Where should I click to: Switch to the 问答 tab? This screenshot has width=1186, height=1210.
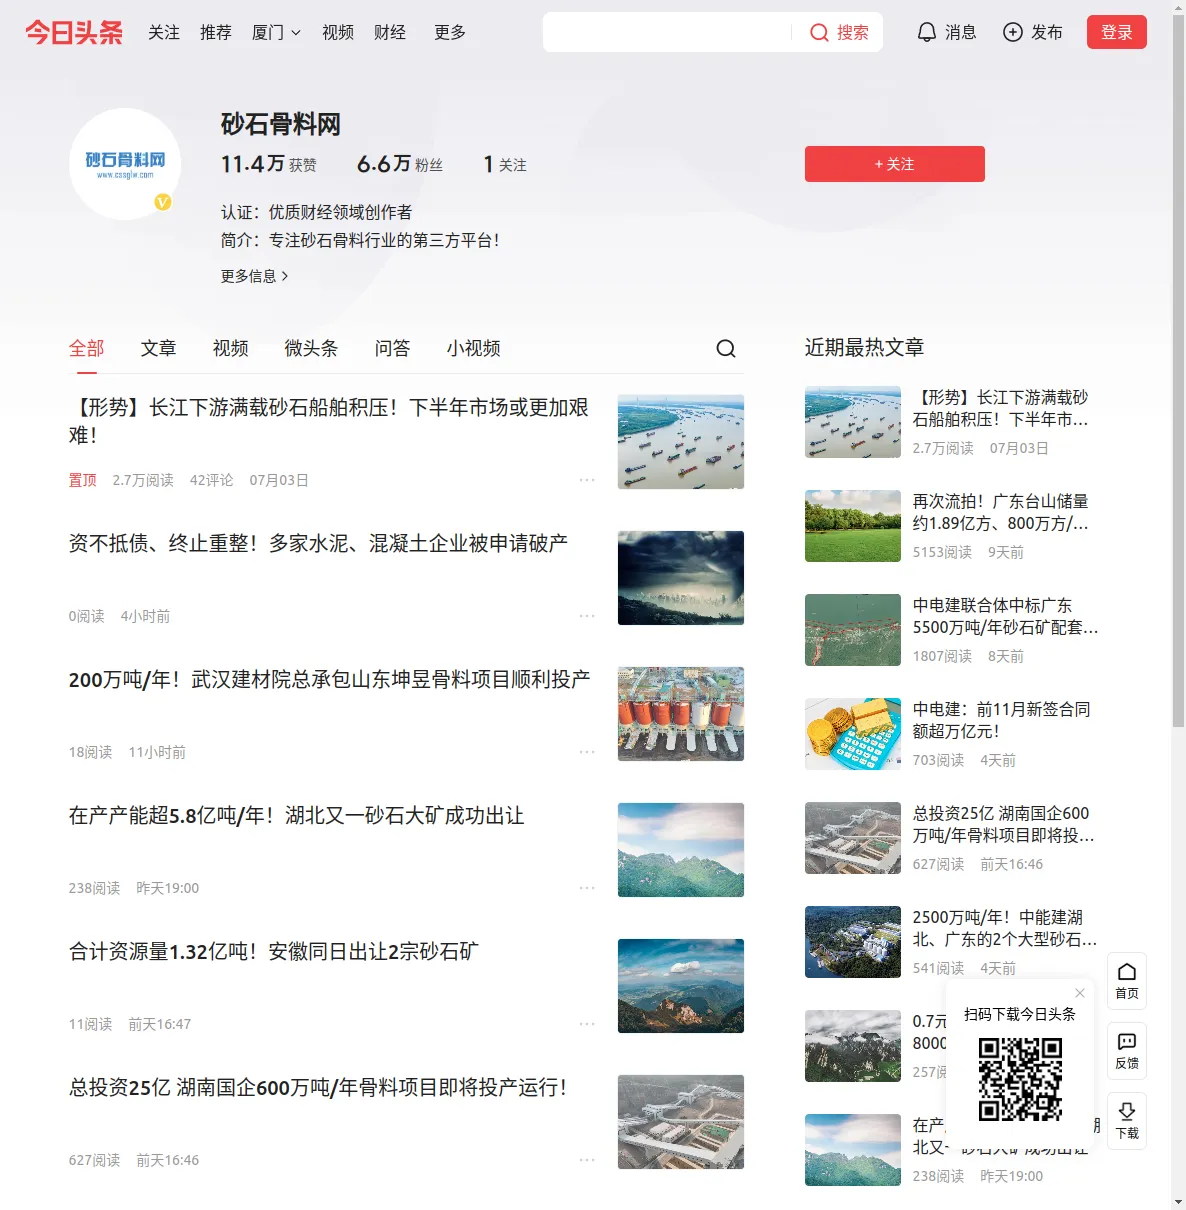(x=393, y=348)
